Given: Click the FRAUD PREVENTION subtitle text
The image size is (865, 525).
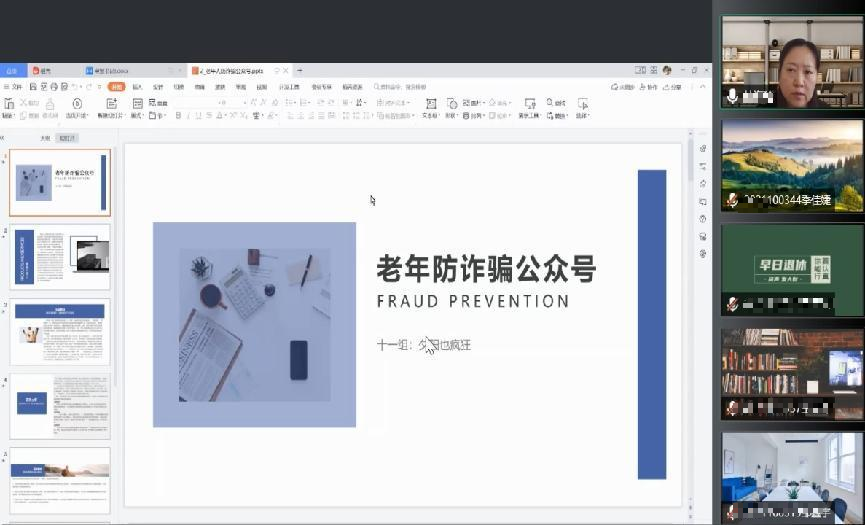Looking at the screenshot, I should point(473,301).
